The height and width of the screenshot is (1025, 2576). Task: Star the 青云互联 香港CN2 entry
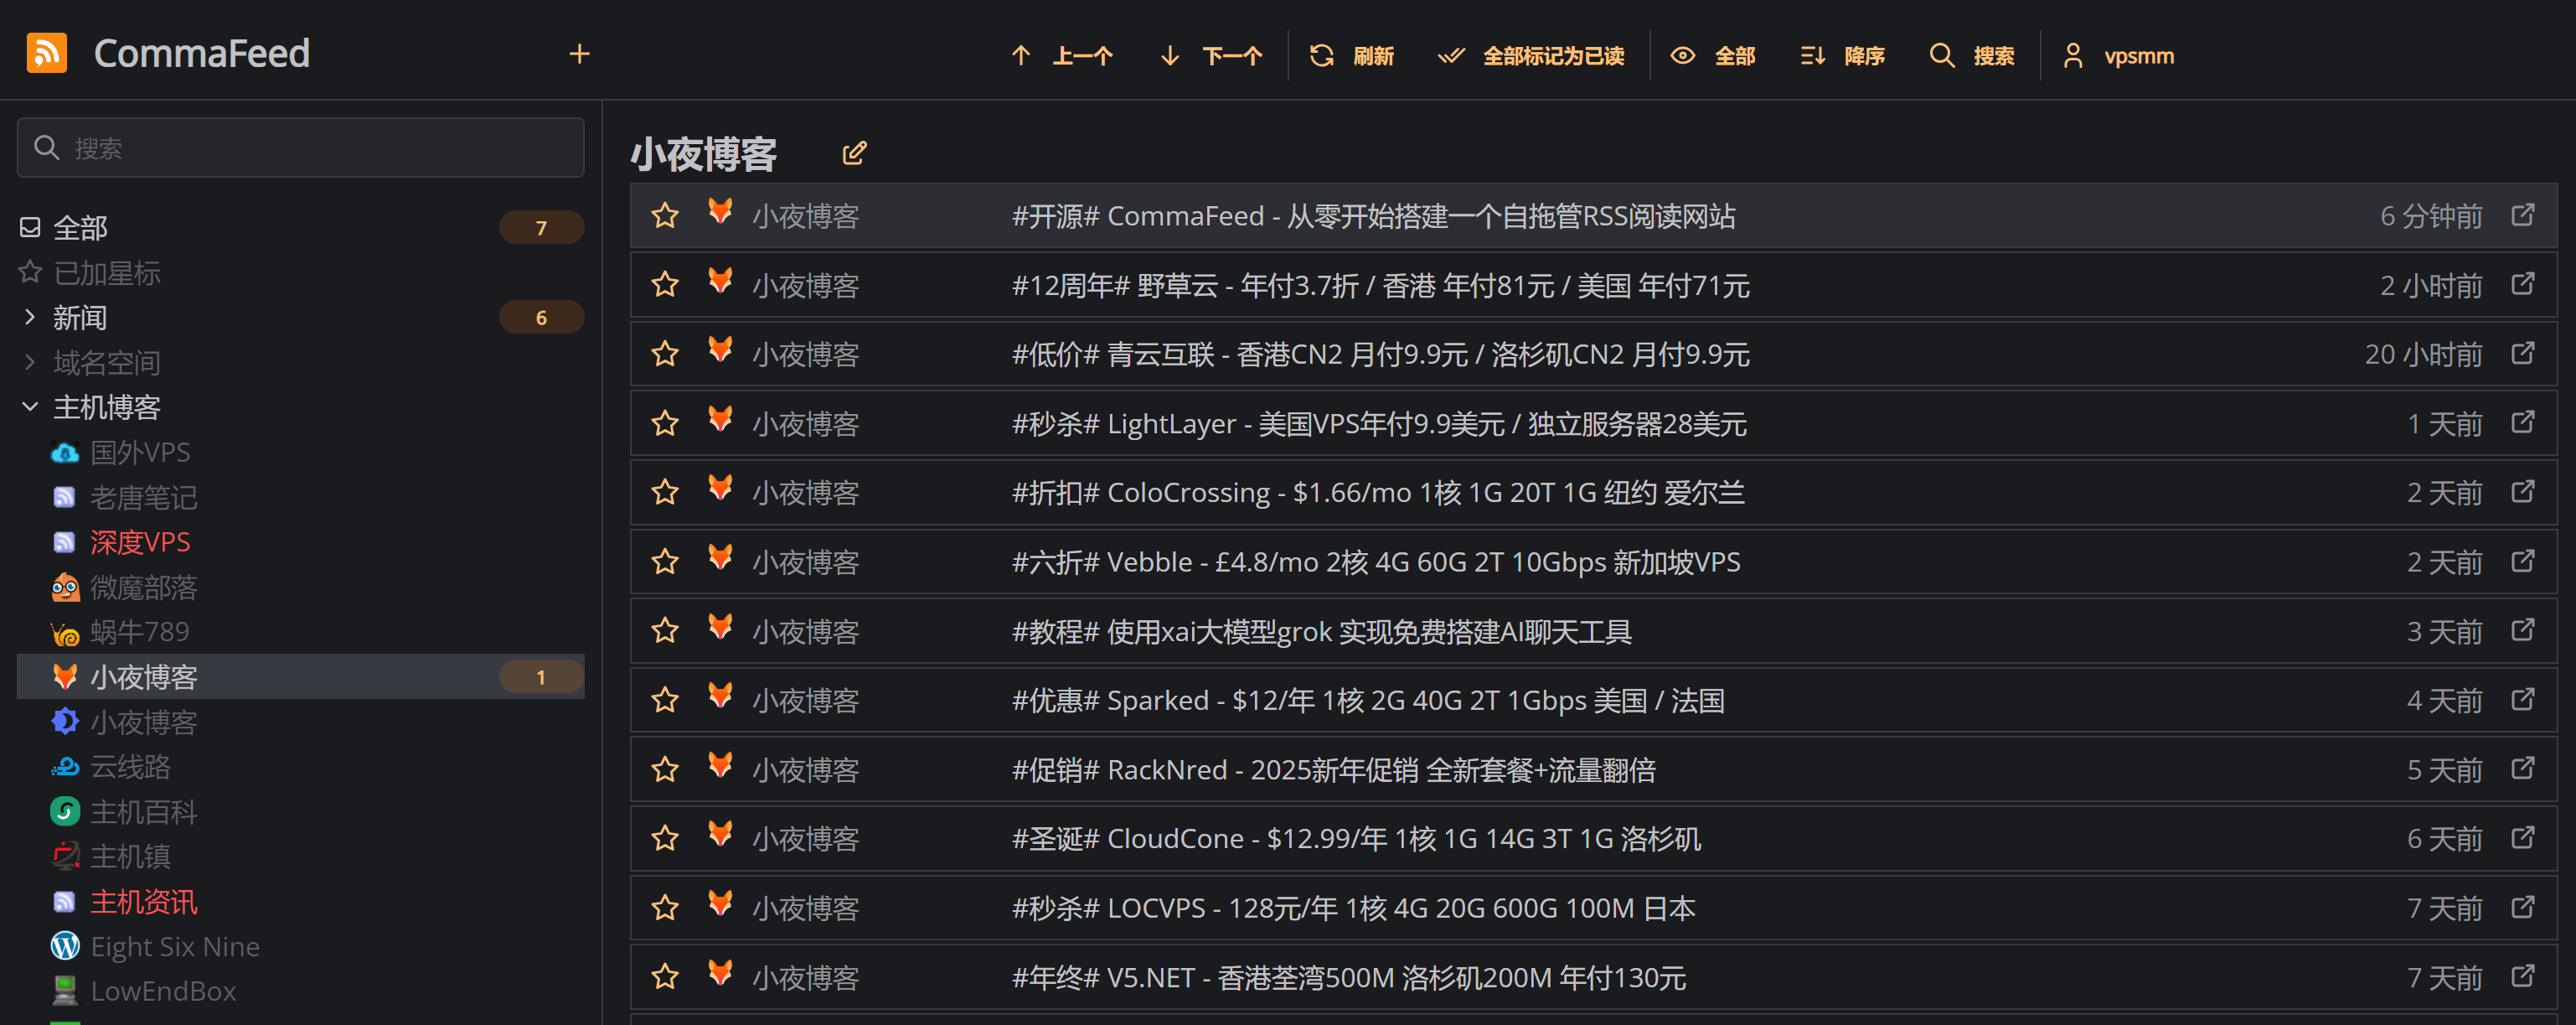coord(665,354)
